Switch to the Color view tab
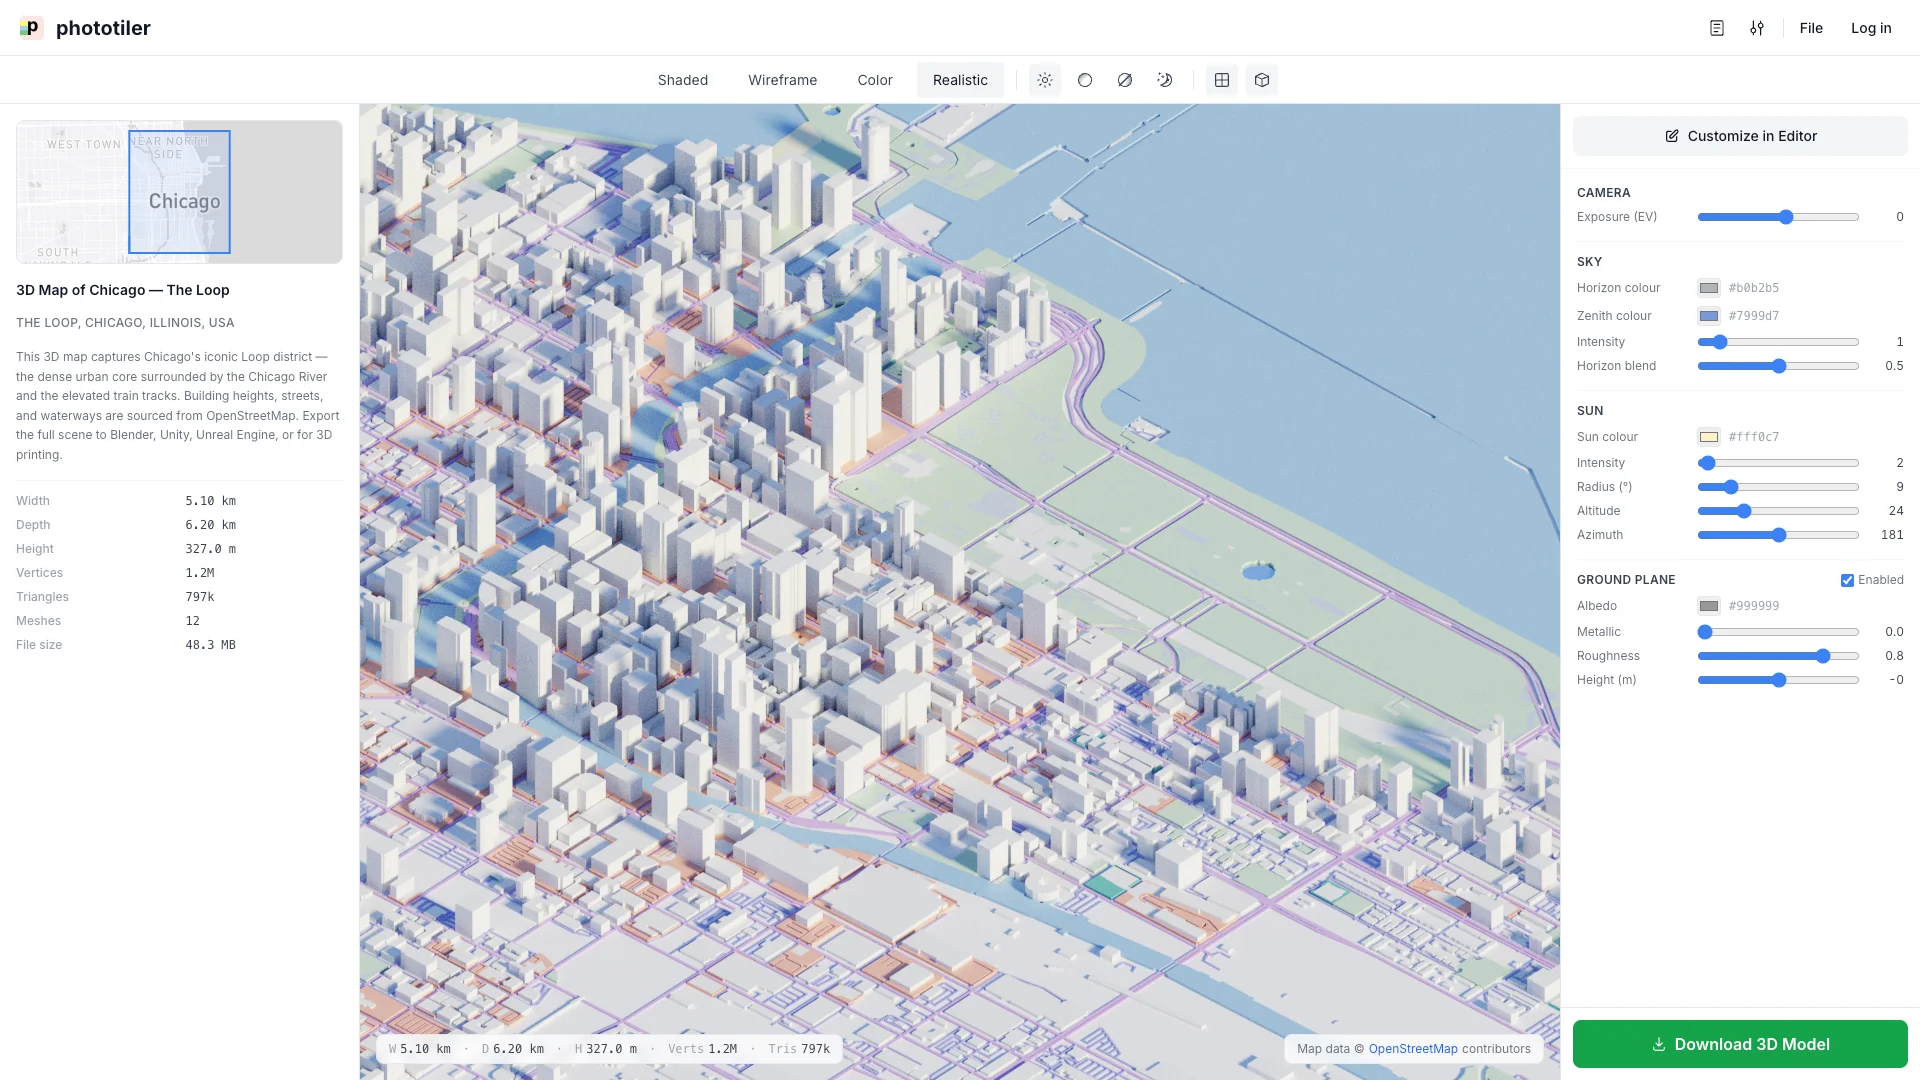 click(x=875, y=80)
